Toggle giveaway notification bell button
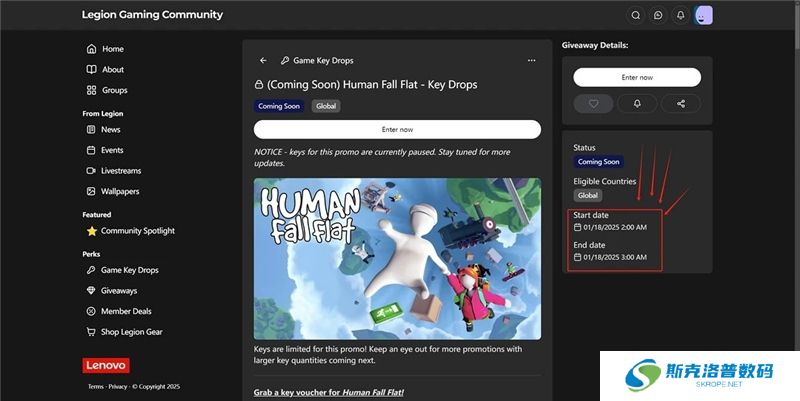800x401 pixels. click(x=637, y=103)
